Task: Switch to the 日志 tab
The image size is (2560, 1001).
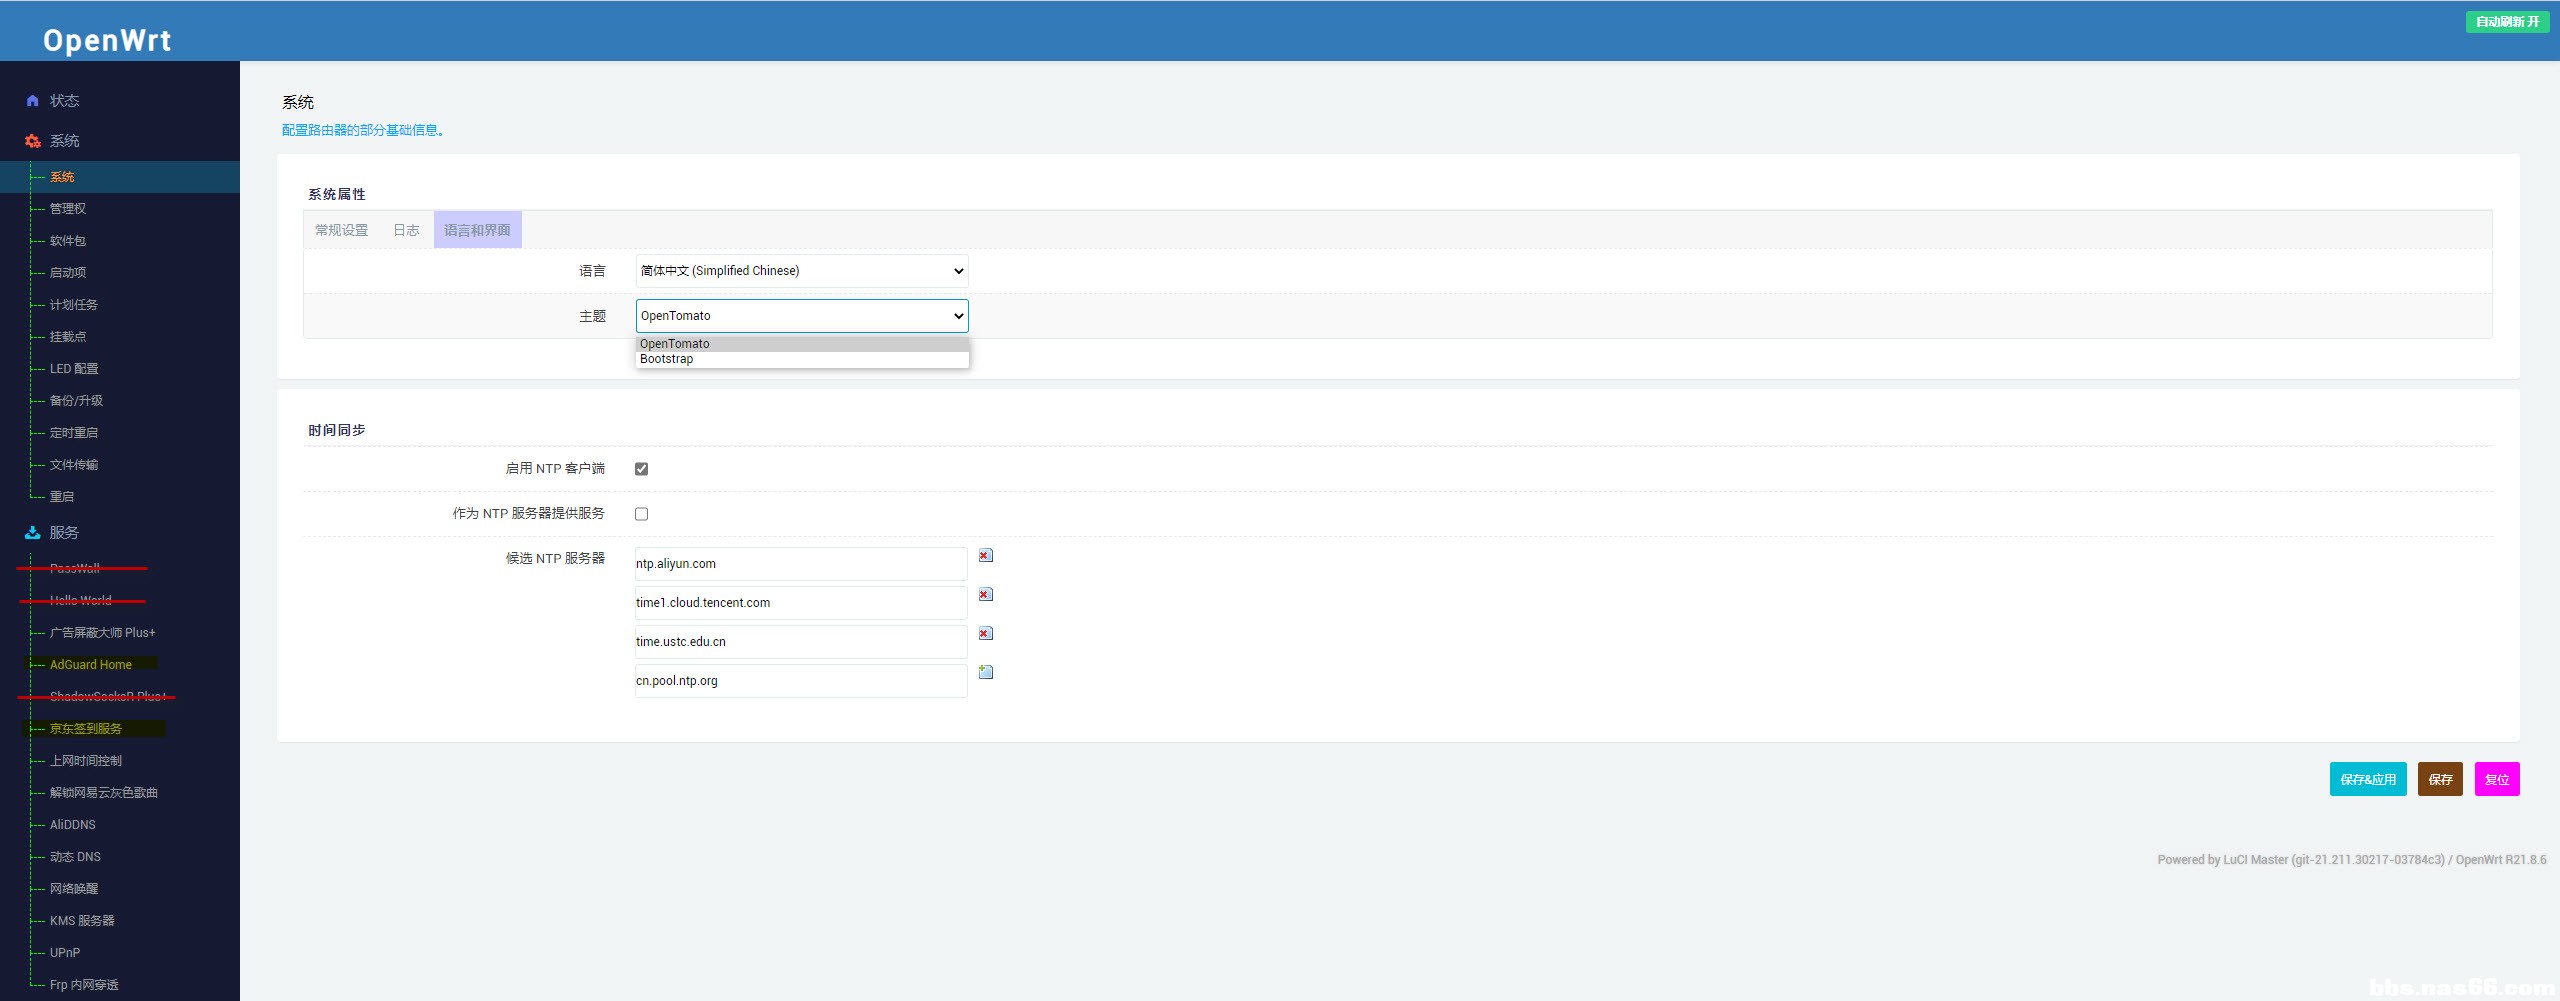Action: [x=405, y=230]
